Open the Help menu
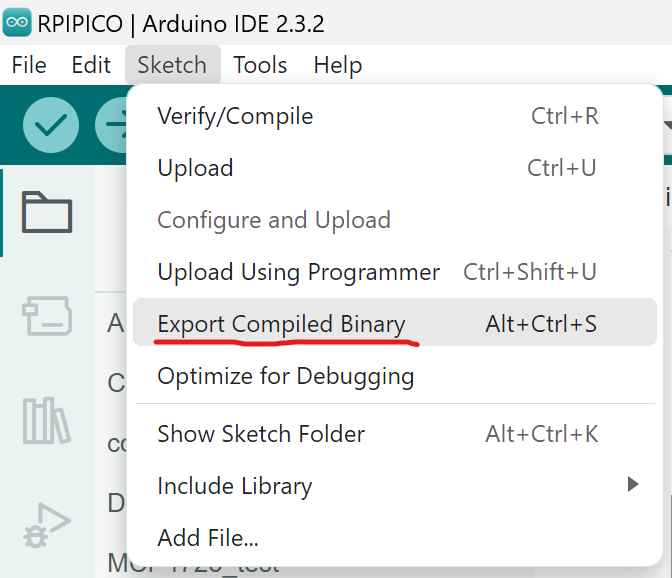The width and height of the screenshot is (672, 578). click(x=338, y=65)
